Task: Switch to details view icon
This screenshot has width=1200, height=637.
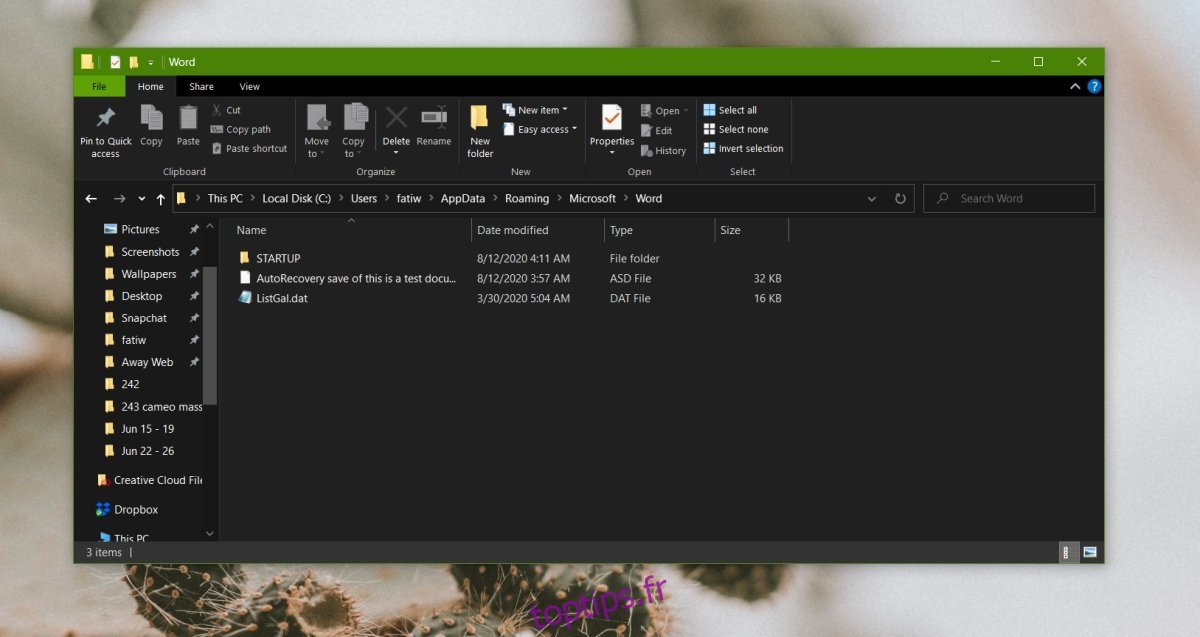Action: pos(1067,552)
